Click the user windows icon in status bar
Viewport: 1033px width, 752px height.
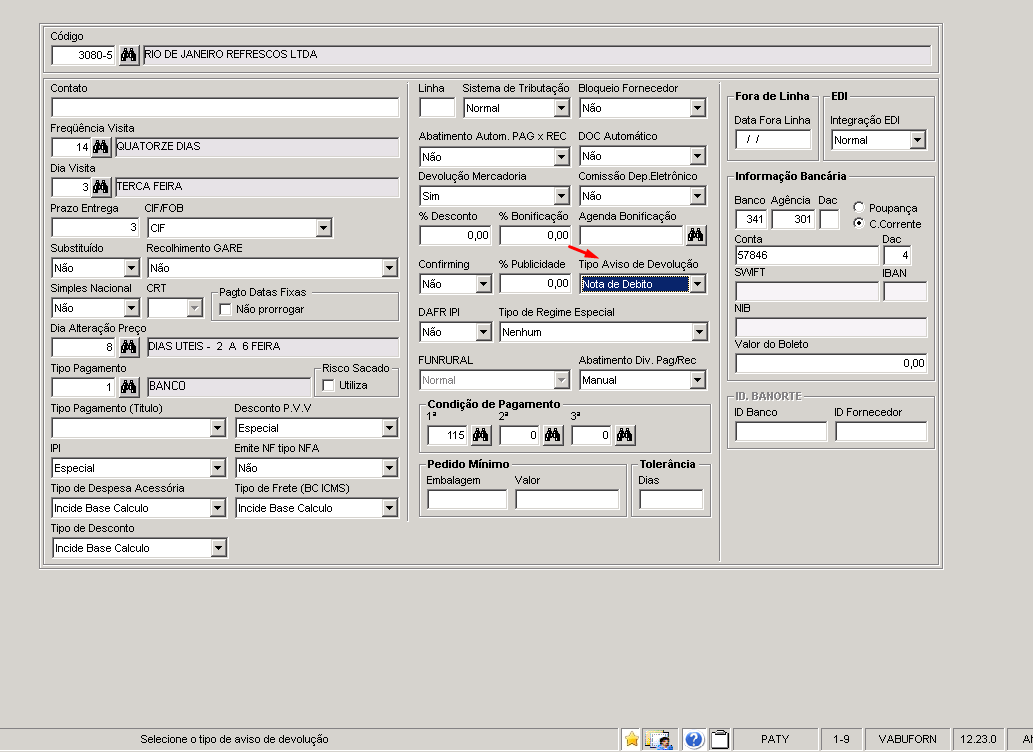[x=658, y=739]
